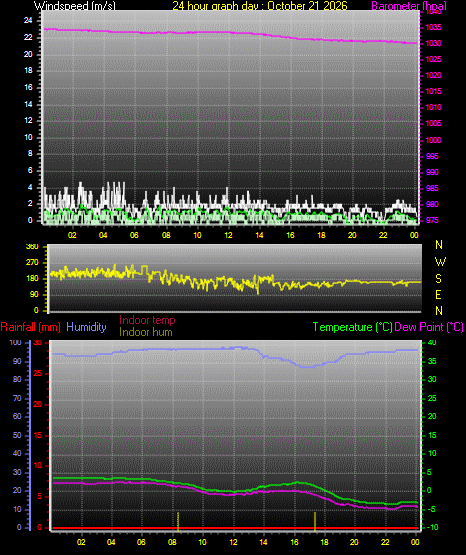Click the 24 windspeed scale value

[x=28, y=21]
